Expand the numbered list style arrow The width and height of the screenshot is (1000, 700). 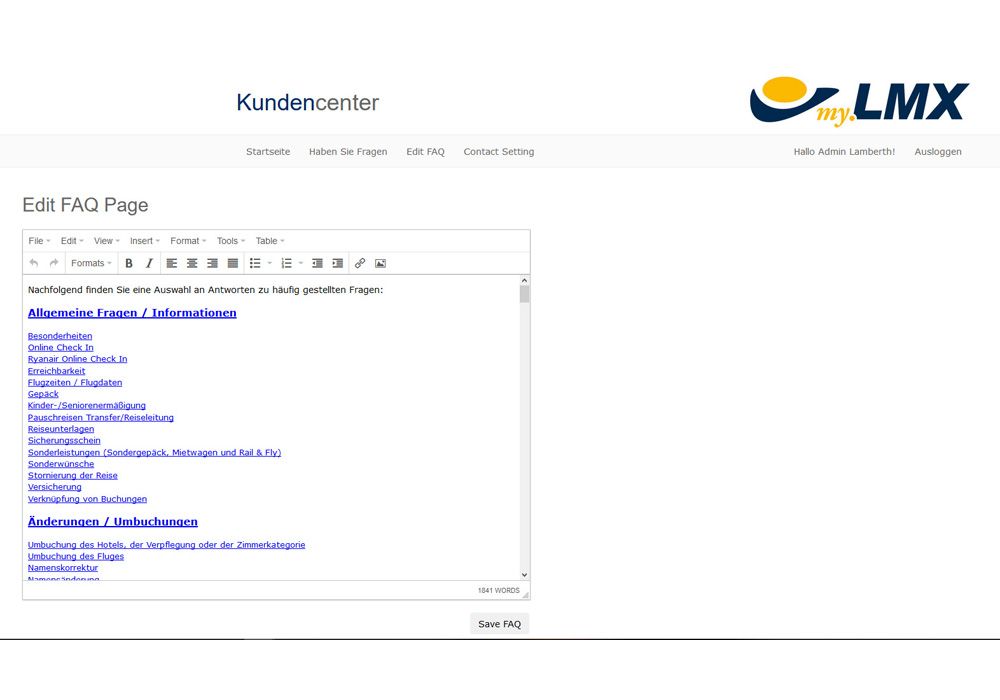point(301,263)
